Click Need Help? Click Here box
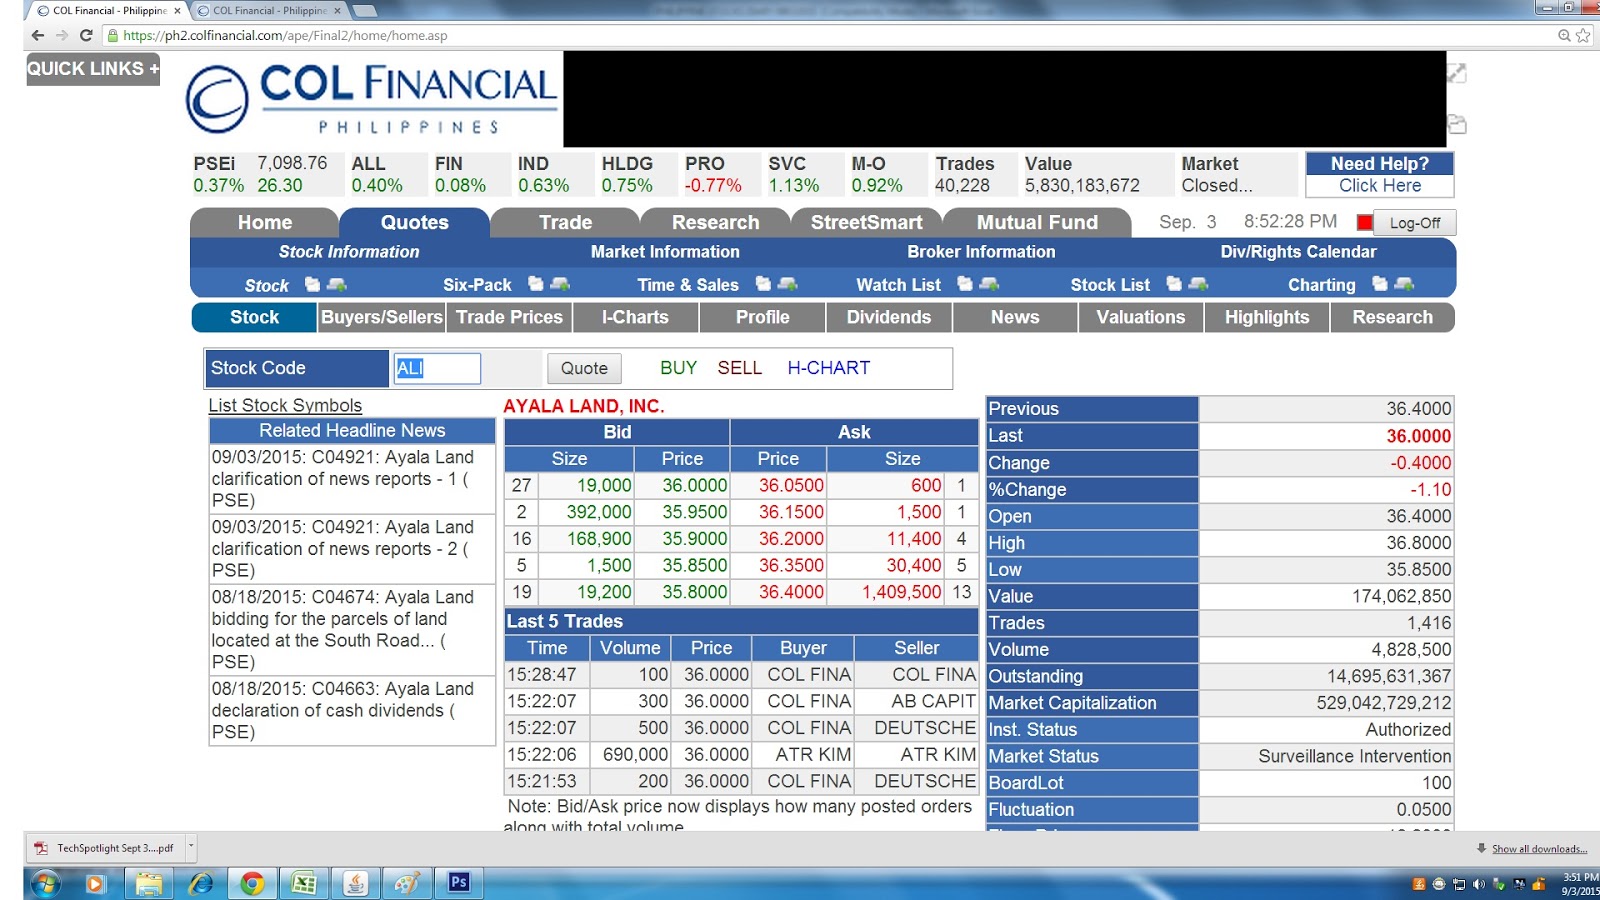The image size is (1600, 900). tap(1380, 175)
